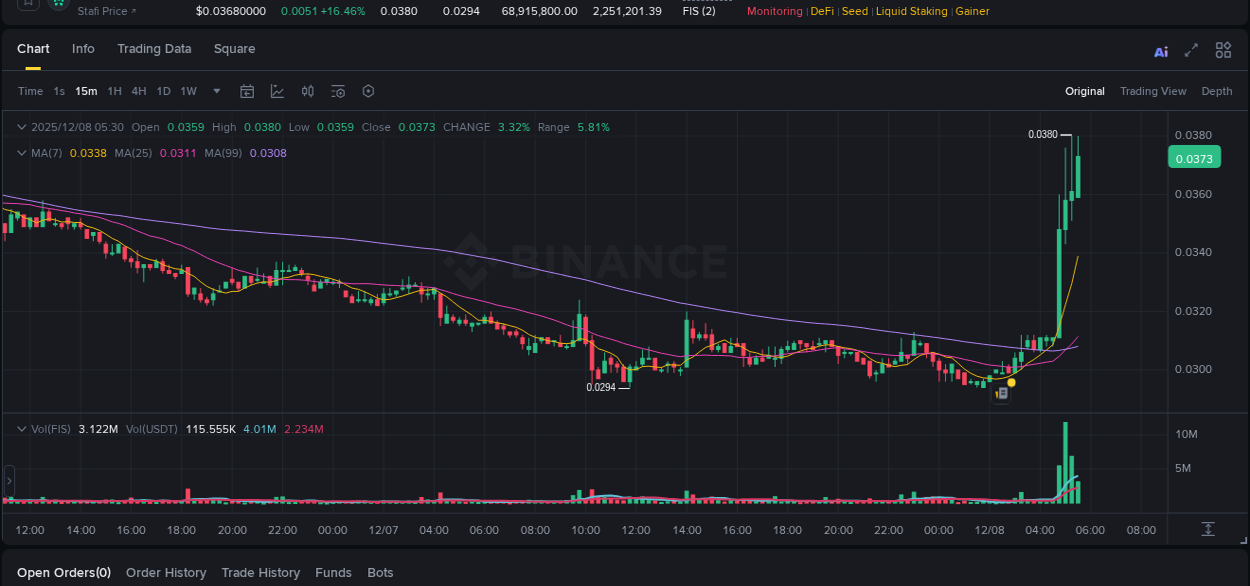The image size is (1250, 586).
Task: Open the Ai analysis assistant
Action: point(1161,50)
